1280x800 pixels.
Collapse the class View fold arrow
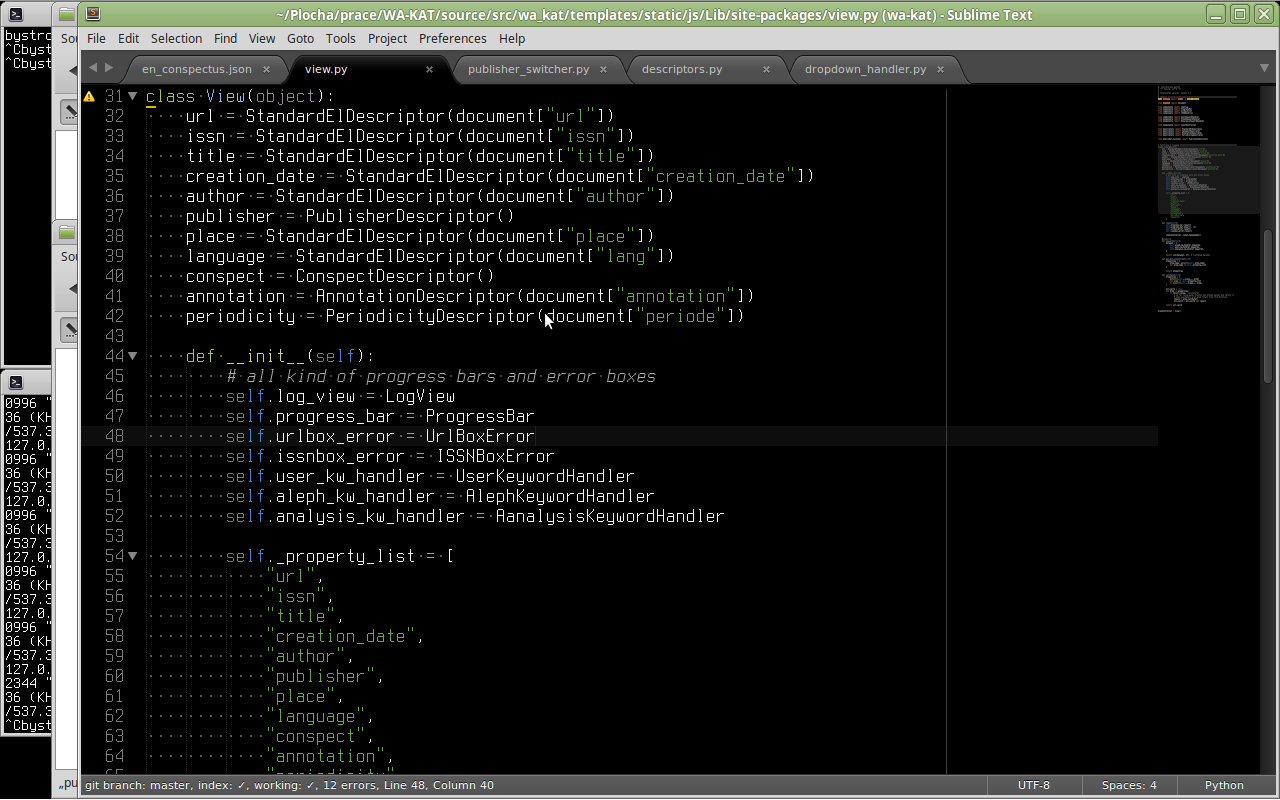tap(132, 96)
